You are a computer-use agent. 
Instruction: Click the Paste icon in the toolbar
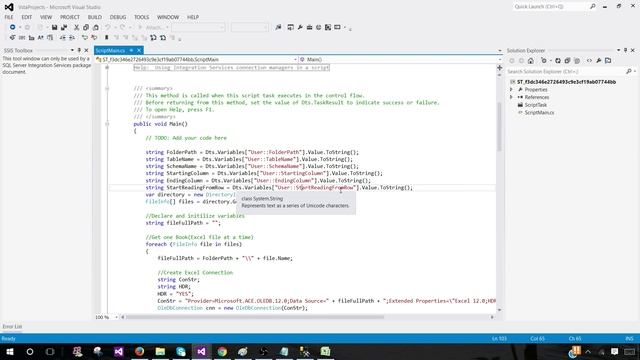(x=96, y=27)
